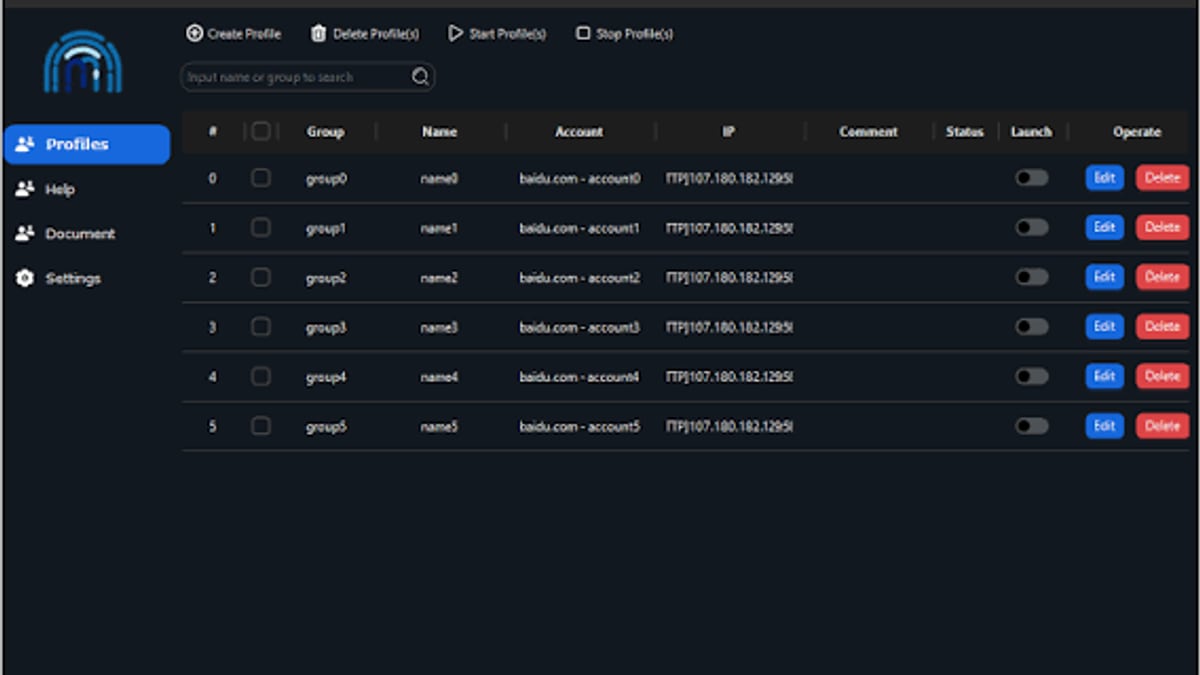Image resolution: width=1200 pixels, height=675 pixels.
Task: Click the IP column header
Action: point(729,132)
